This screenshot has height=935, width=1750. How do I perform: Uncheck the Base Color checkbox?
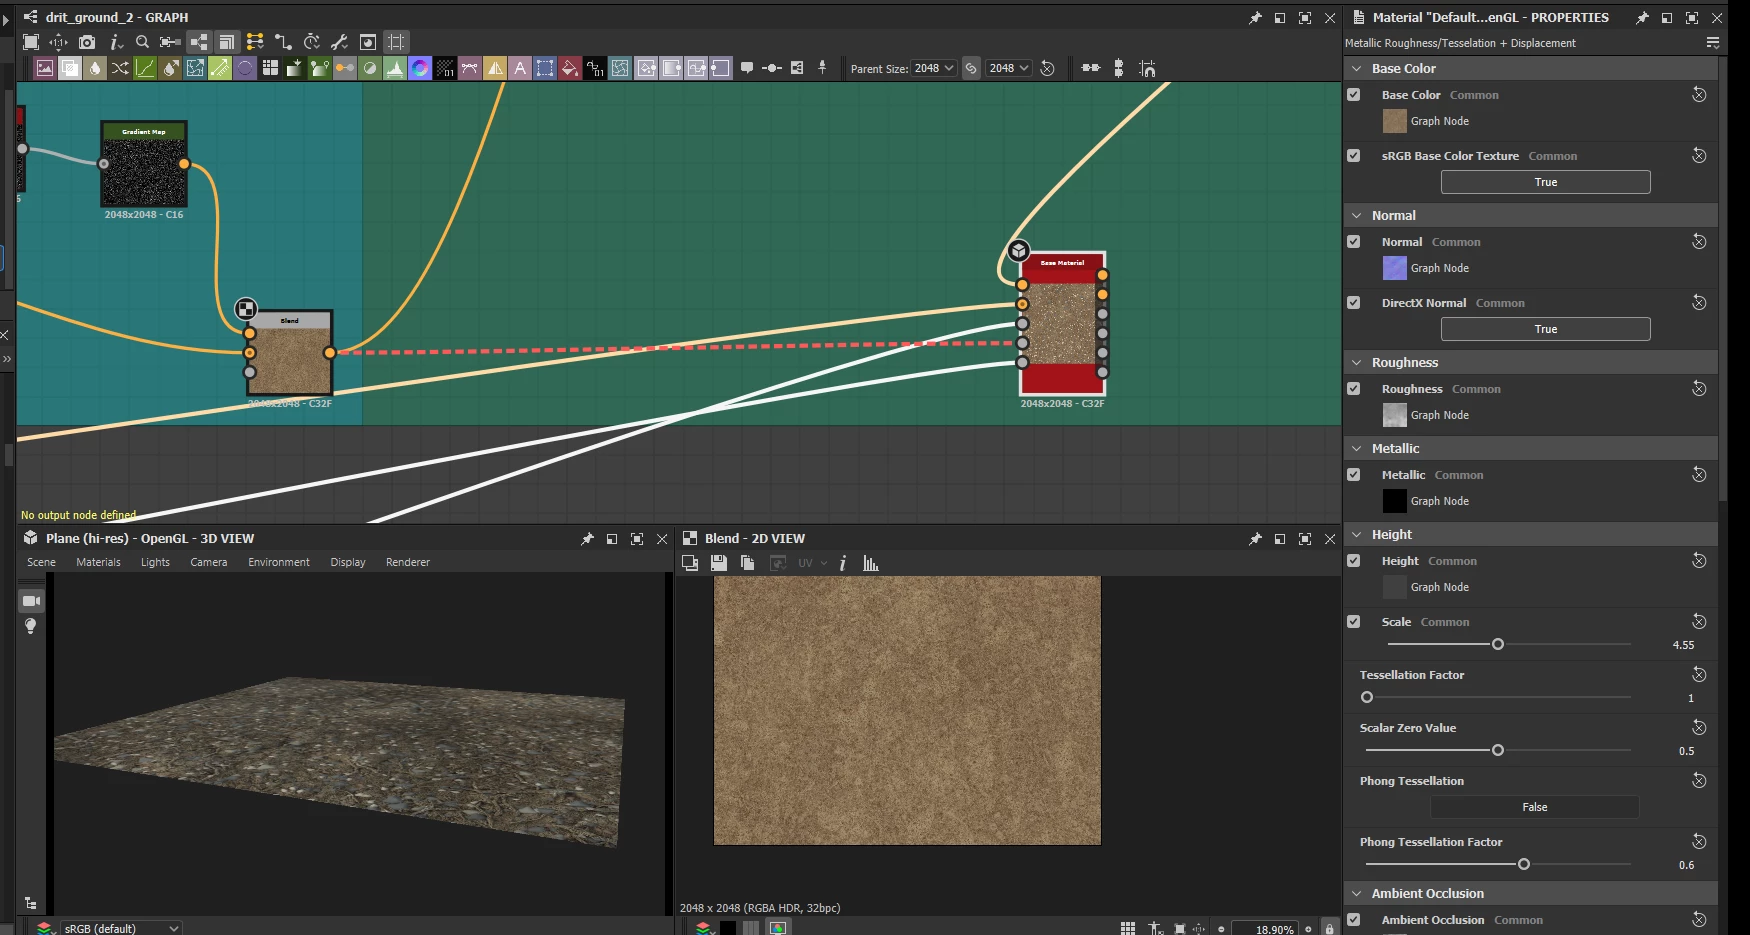tap(1354, 95)
